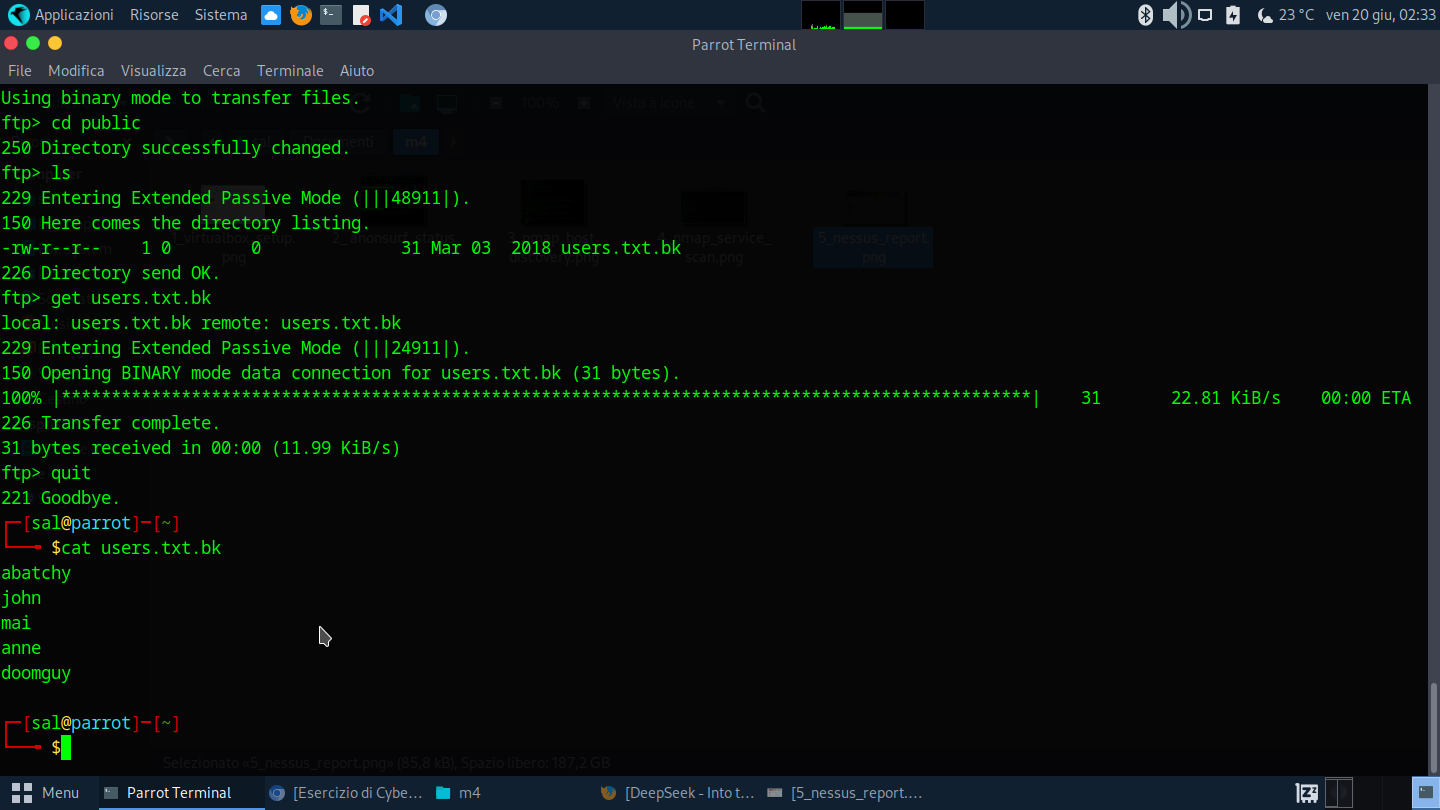Screen dimensions: 1440x810
Task: Open the Terminale menu
Action: click(290, 71)
